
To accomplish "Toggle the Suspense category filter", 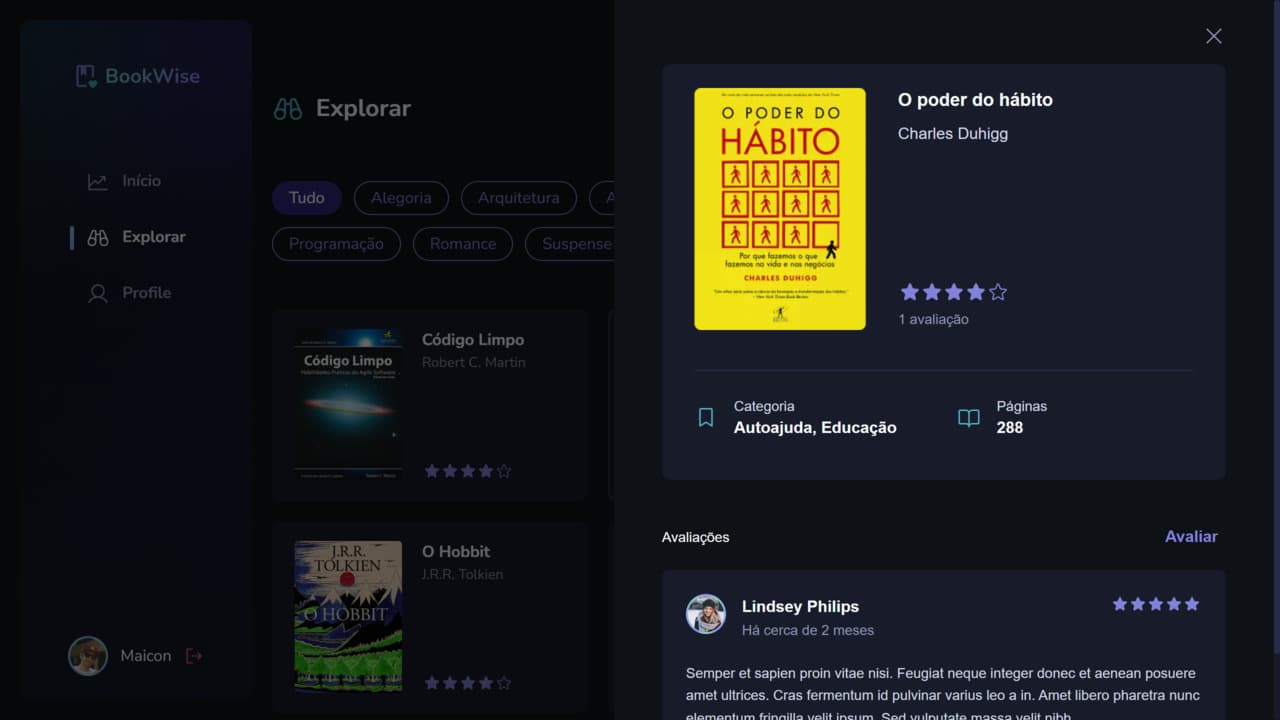I will pos(577,243).
